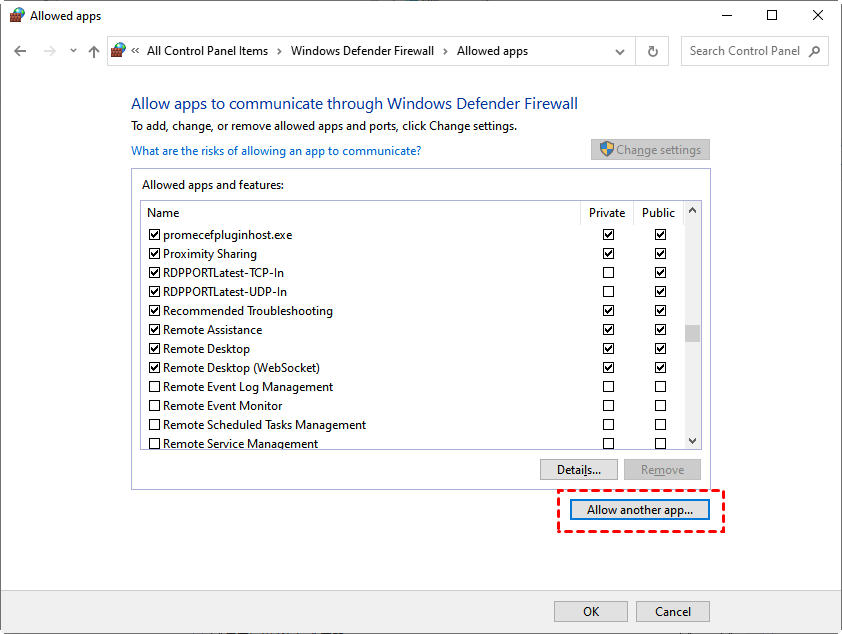Open the risks of allowing an app link
Viewport: 842px width, 634px height.
(276, 151)
